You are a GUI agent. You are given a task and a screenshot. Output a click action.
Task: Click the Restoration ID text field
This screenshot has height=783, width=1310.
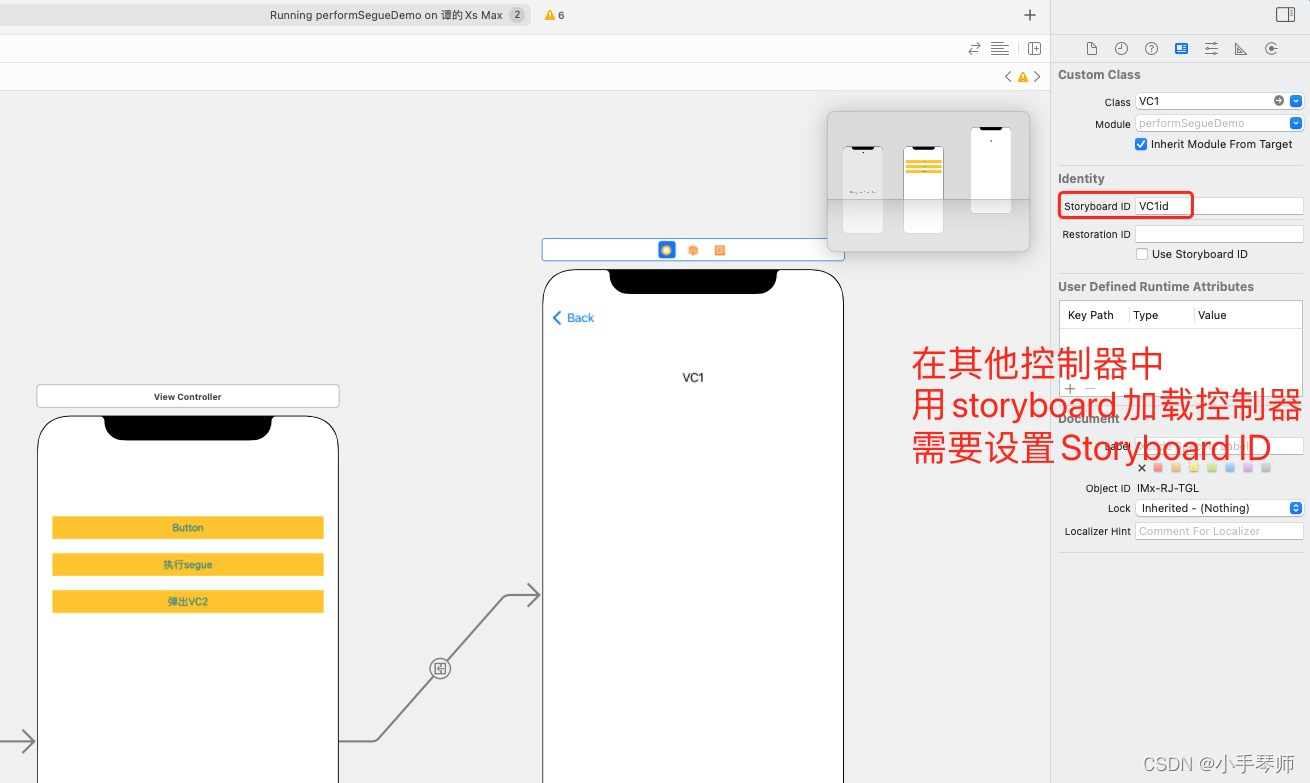[x=1220, y=234]
